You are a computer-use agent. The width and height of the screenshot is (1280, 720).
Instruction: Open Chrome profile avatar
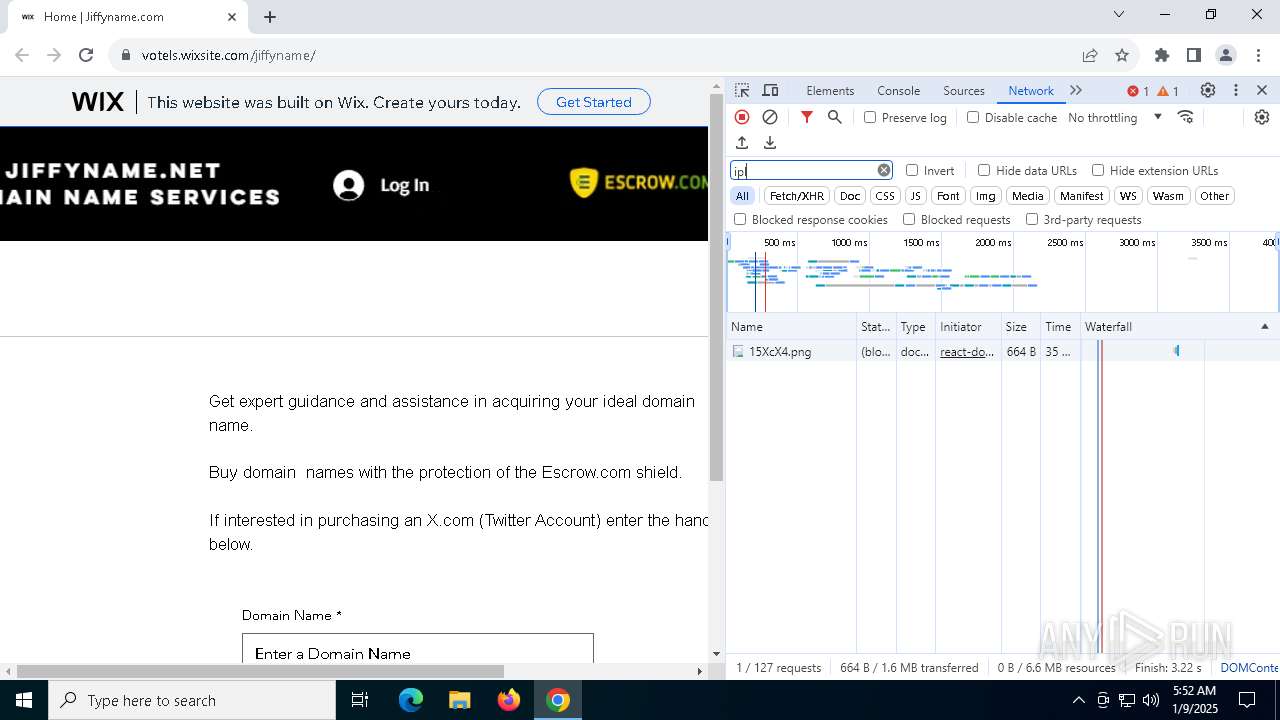click(x=1226, y=55)
